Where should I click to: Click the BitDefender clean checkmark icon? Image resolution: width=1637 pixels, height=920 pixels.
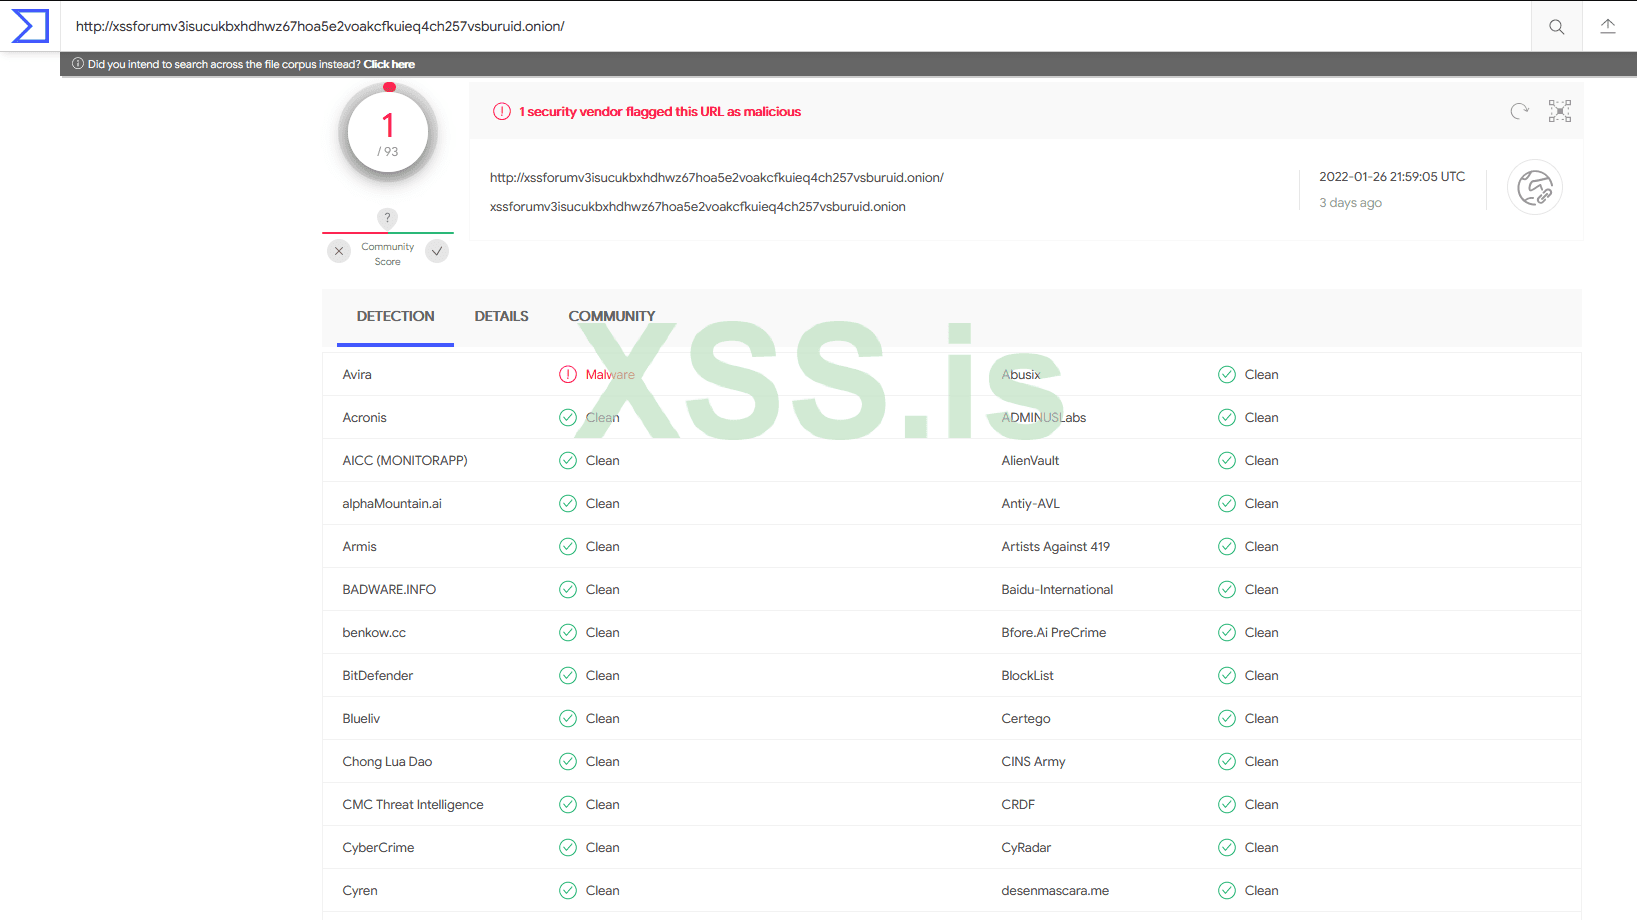568,676
